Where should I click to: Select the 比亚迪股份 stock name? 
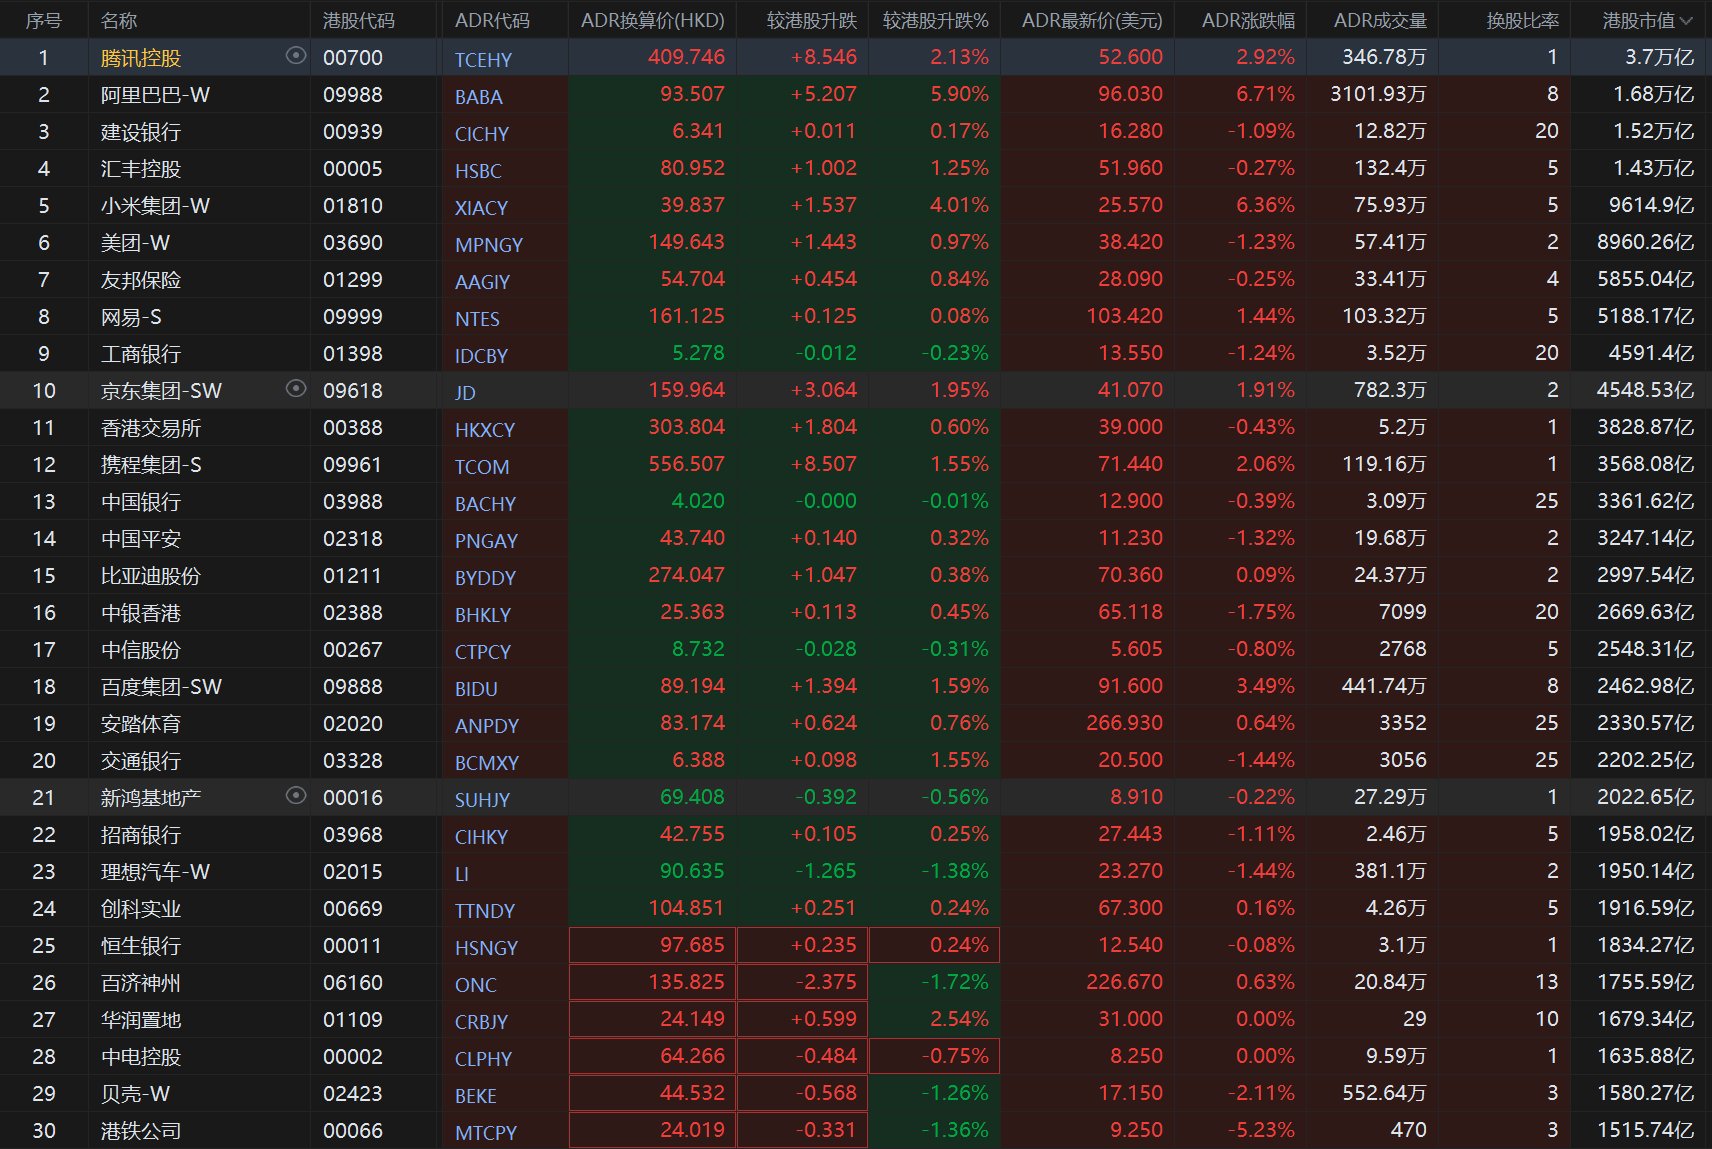[151, 576]
